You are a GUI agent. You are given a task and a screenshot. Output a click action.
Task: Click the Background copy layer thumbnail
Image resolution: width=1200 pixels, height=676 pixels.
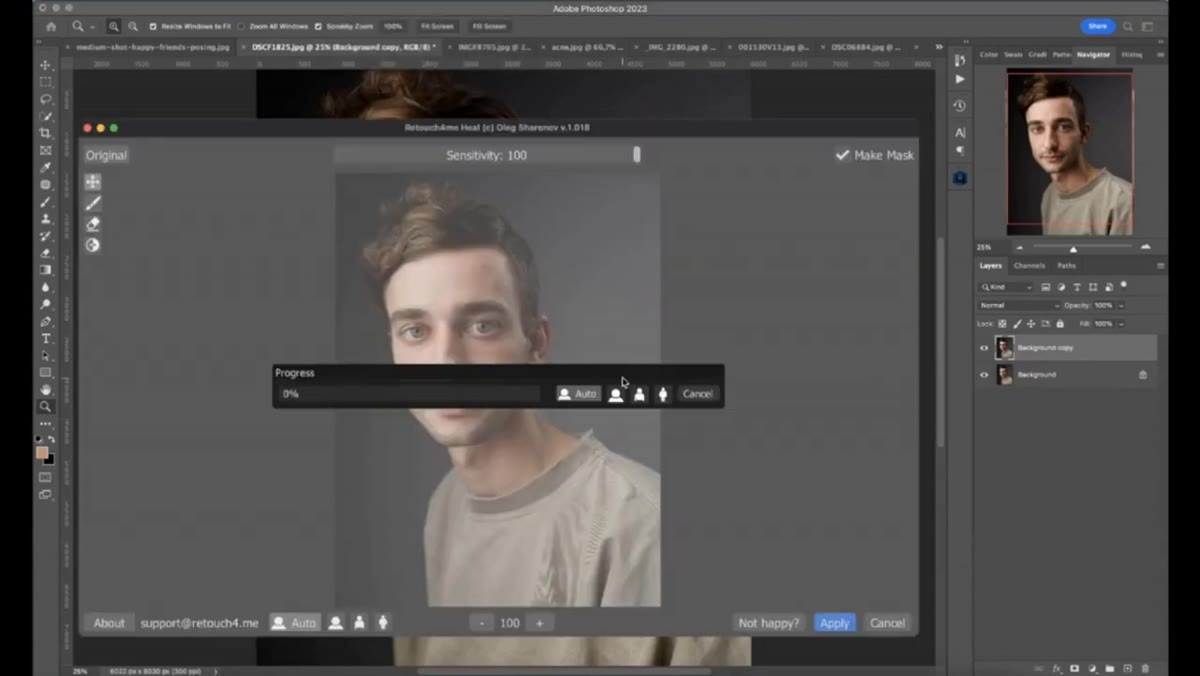(1004, 348)
